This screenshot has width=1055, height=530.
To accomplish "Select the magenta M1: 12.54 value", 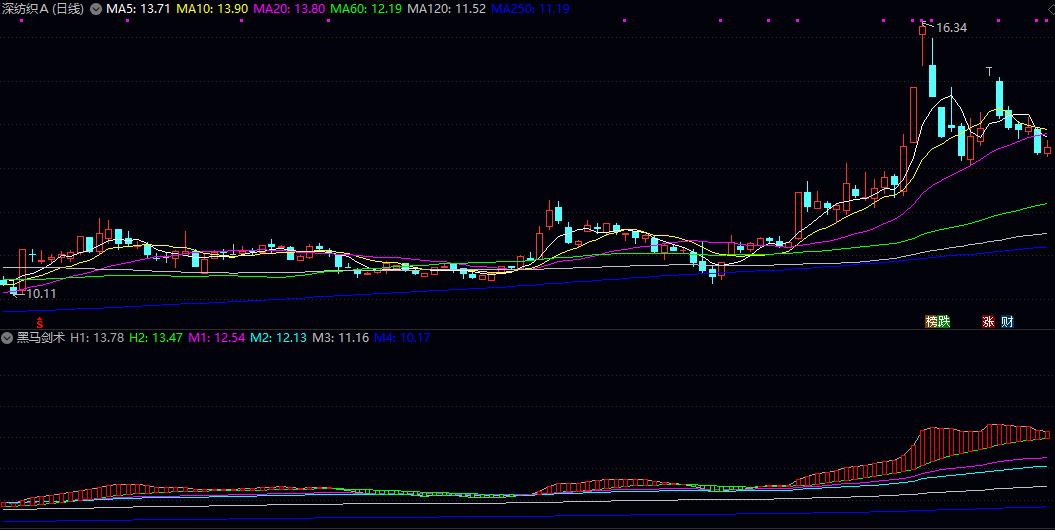I will [x=217, y=337].
